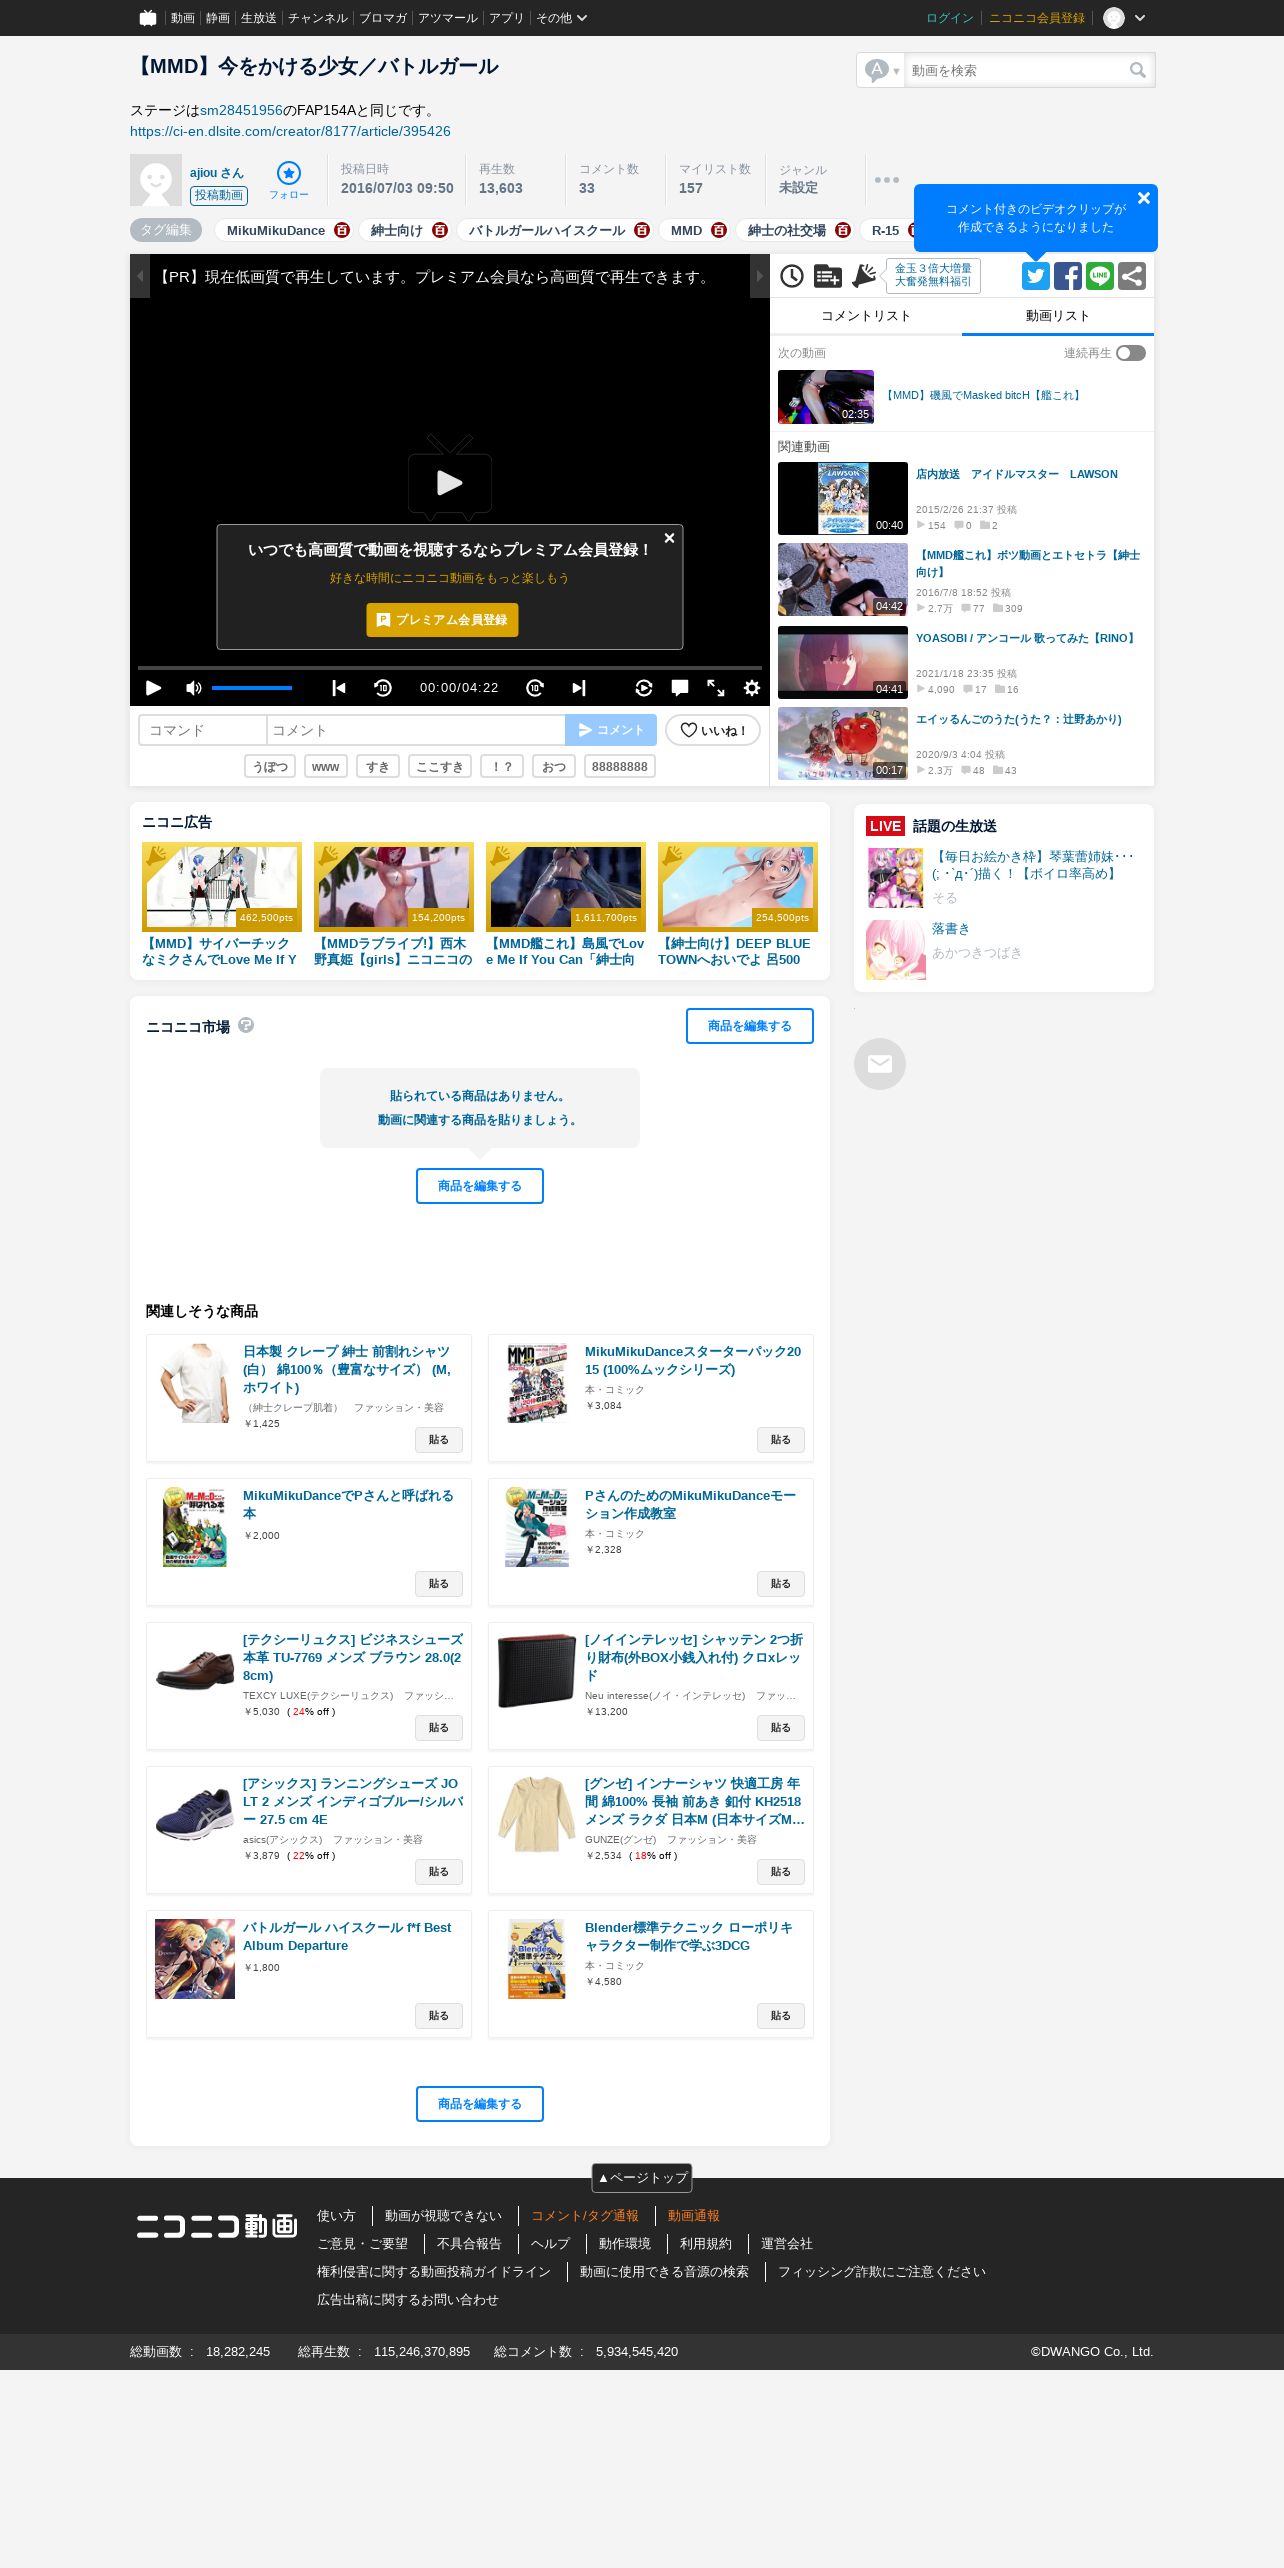Viewport: 1284px width, 2568px height.
Task: Open next video Masked bitcH thumbnail
Action: coord(826,397)
